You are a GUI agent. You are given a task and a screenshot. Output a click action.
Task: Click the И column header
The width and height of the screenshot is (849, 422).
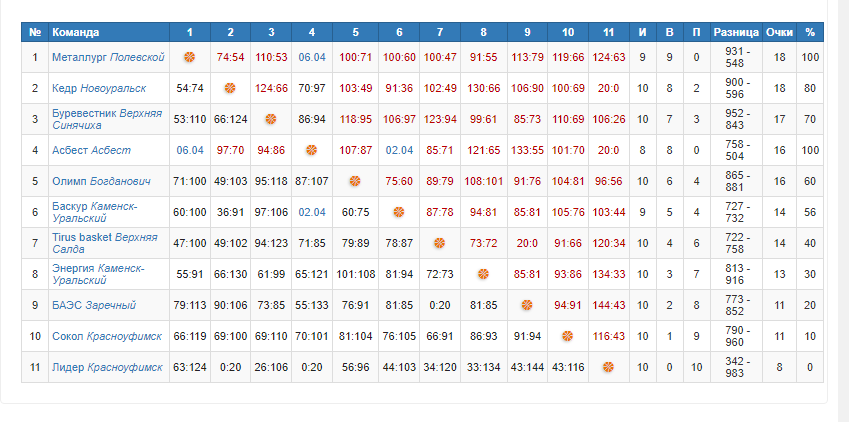643,33
